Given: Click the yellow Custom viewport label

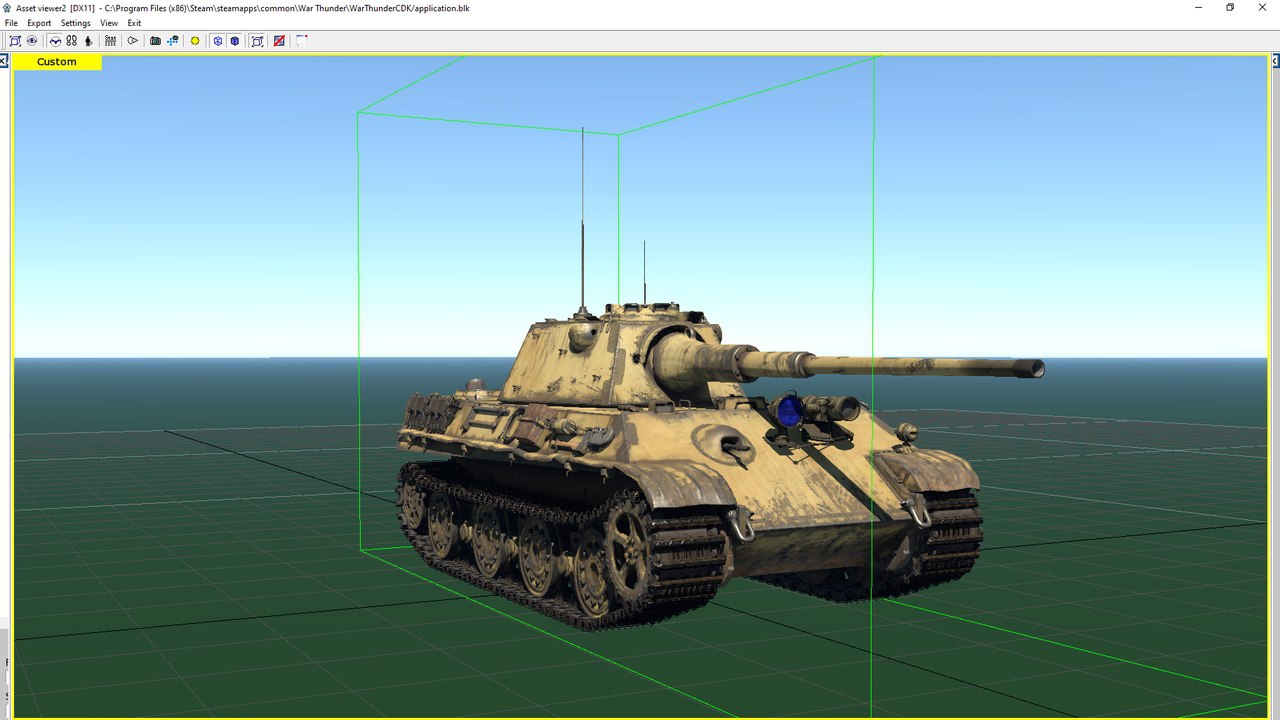Looking at the screenshot, I should 57,62.
